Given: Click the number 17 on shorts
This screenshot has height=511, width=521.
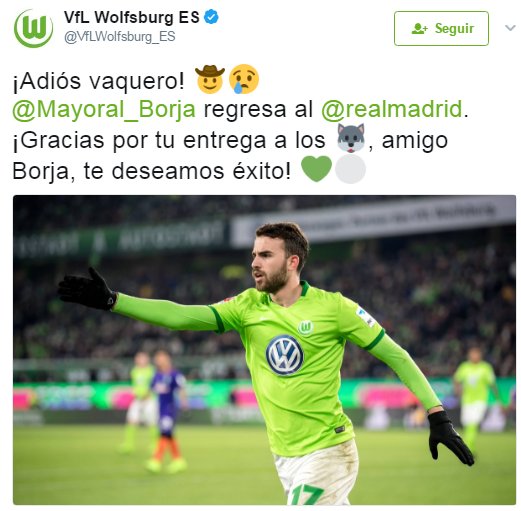Looking at the screenshot, I should [306, 494].
